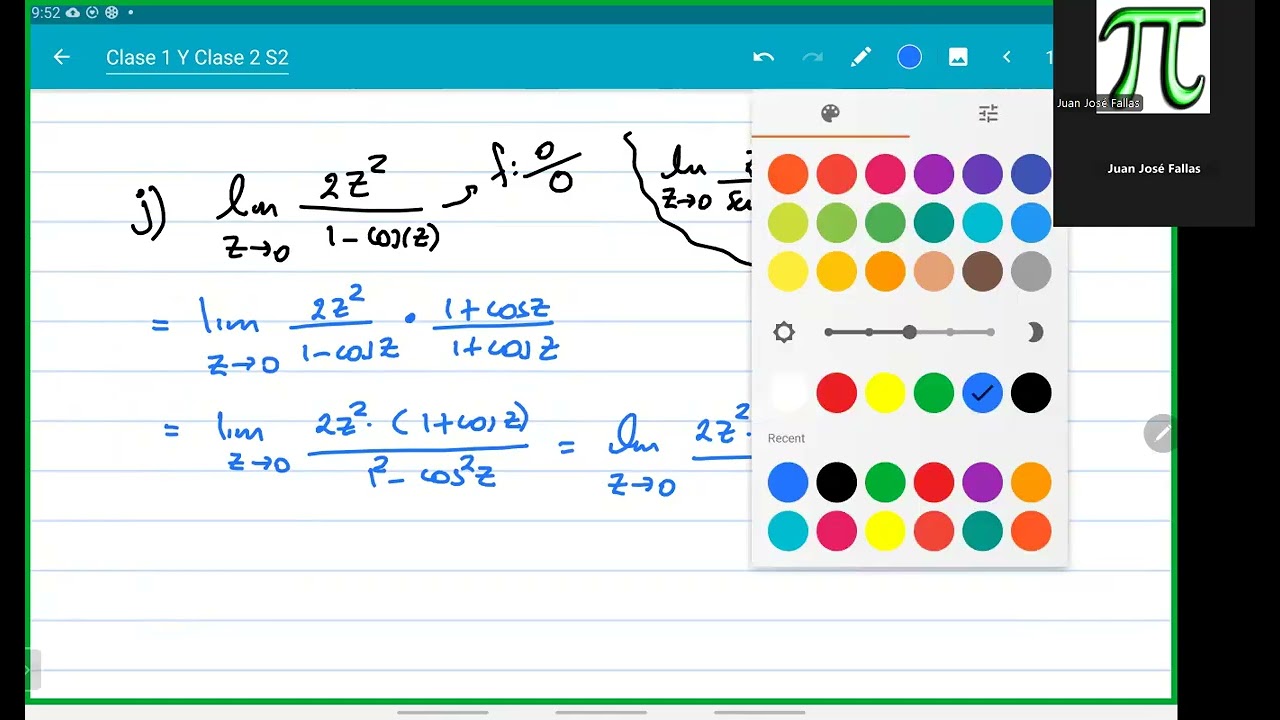Select the black basic color
This screenshot has width=1280, height=720.
[1031, 393]
